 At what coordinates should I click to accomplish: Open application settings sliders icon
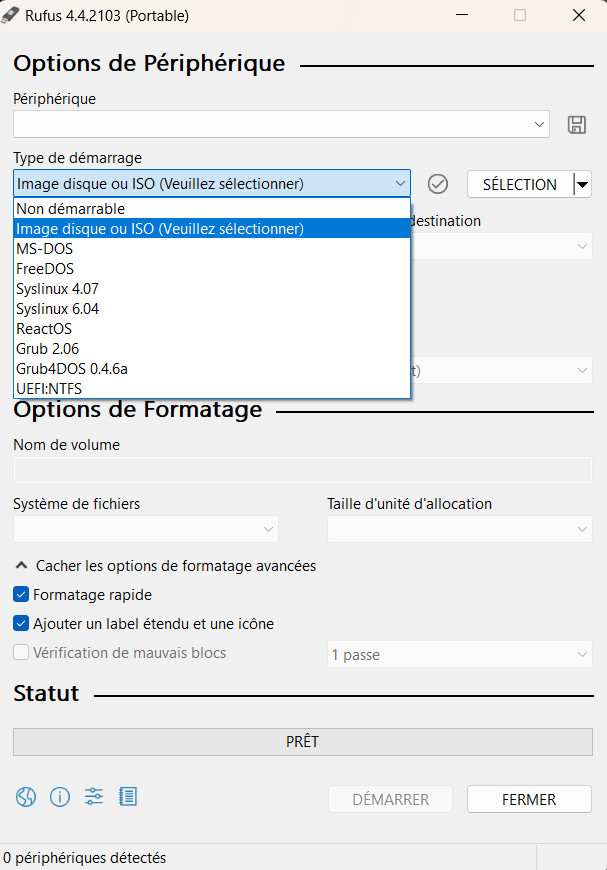point(94,797)
